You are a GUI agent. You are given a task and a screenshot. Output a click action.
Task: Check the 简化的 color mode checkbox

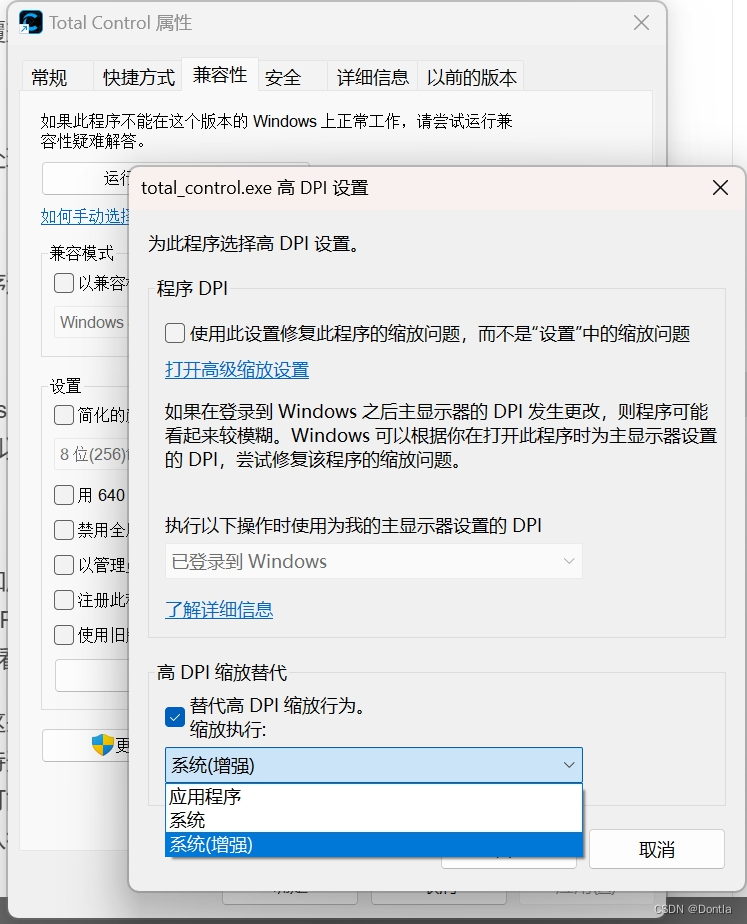(64, 415)
